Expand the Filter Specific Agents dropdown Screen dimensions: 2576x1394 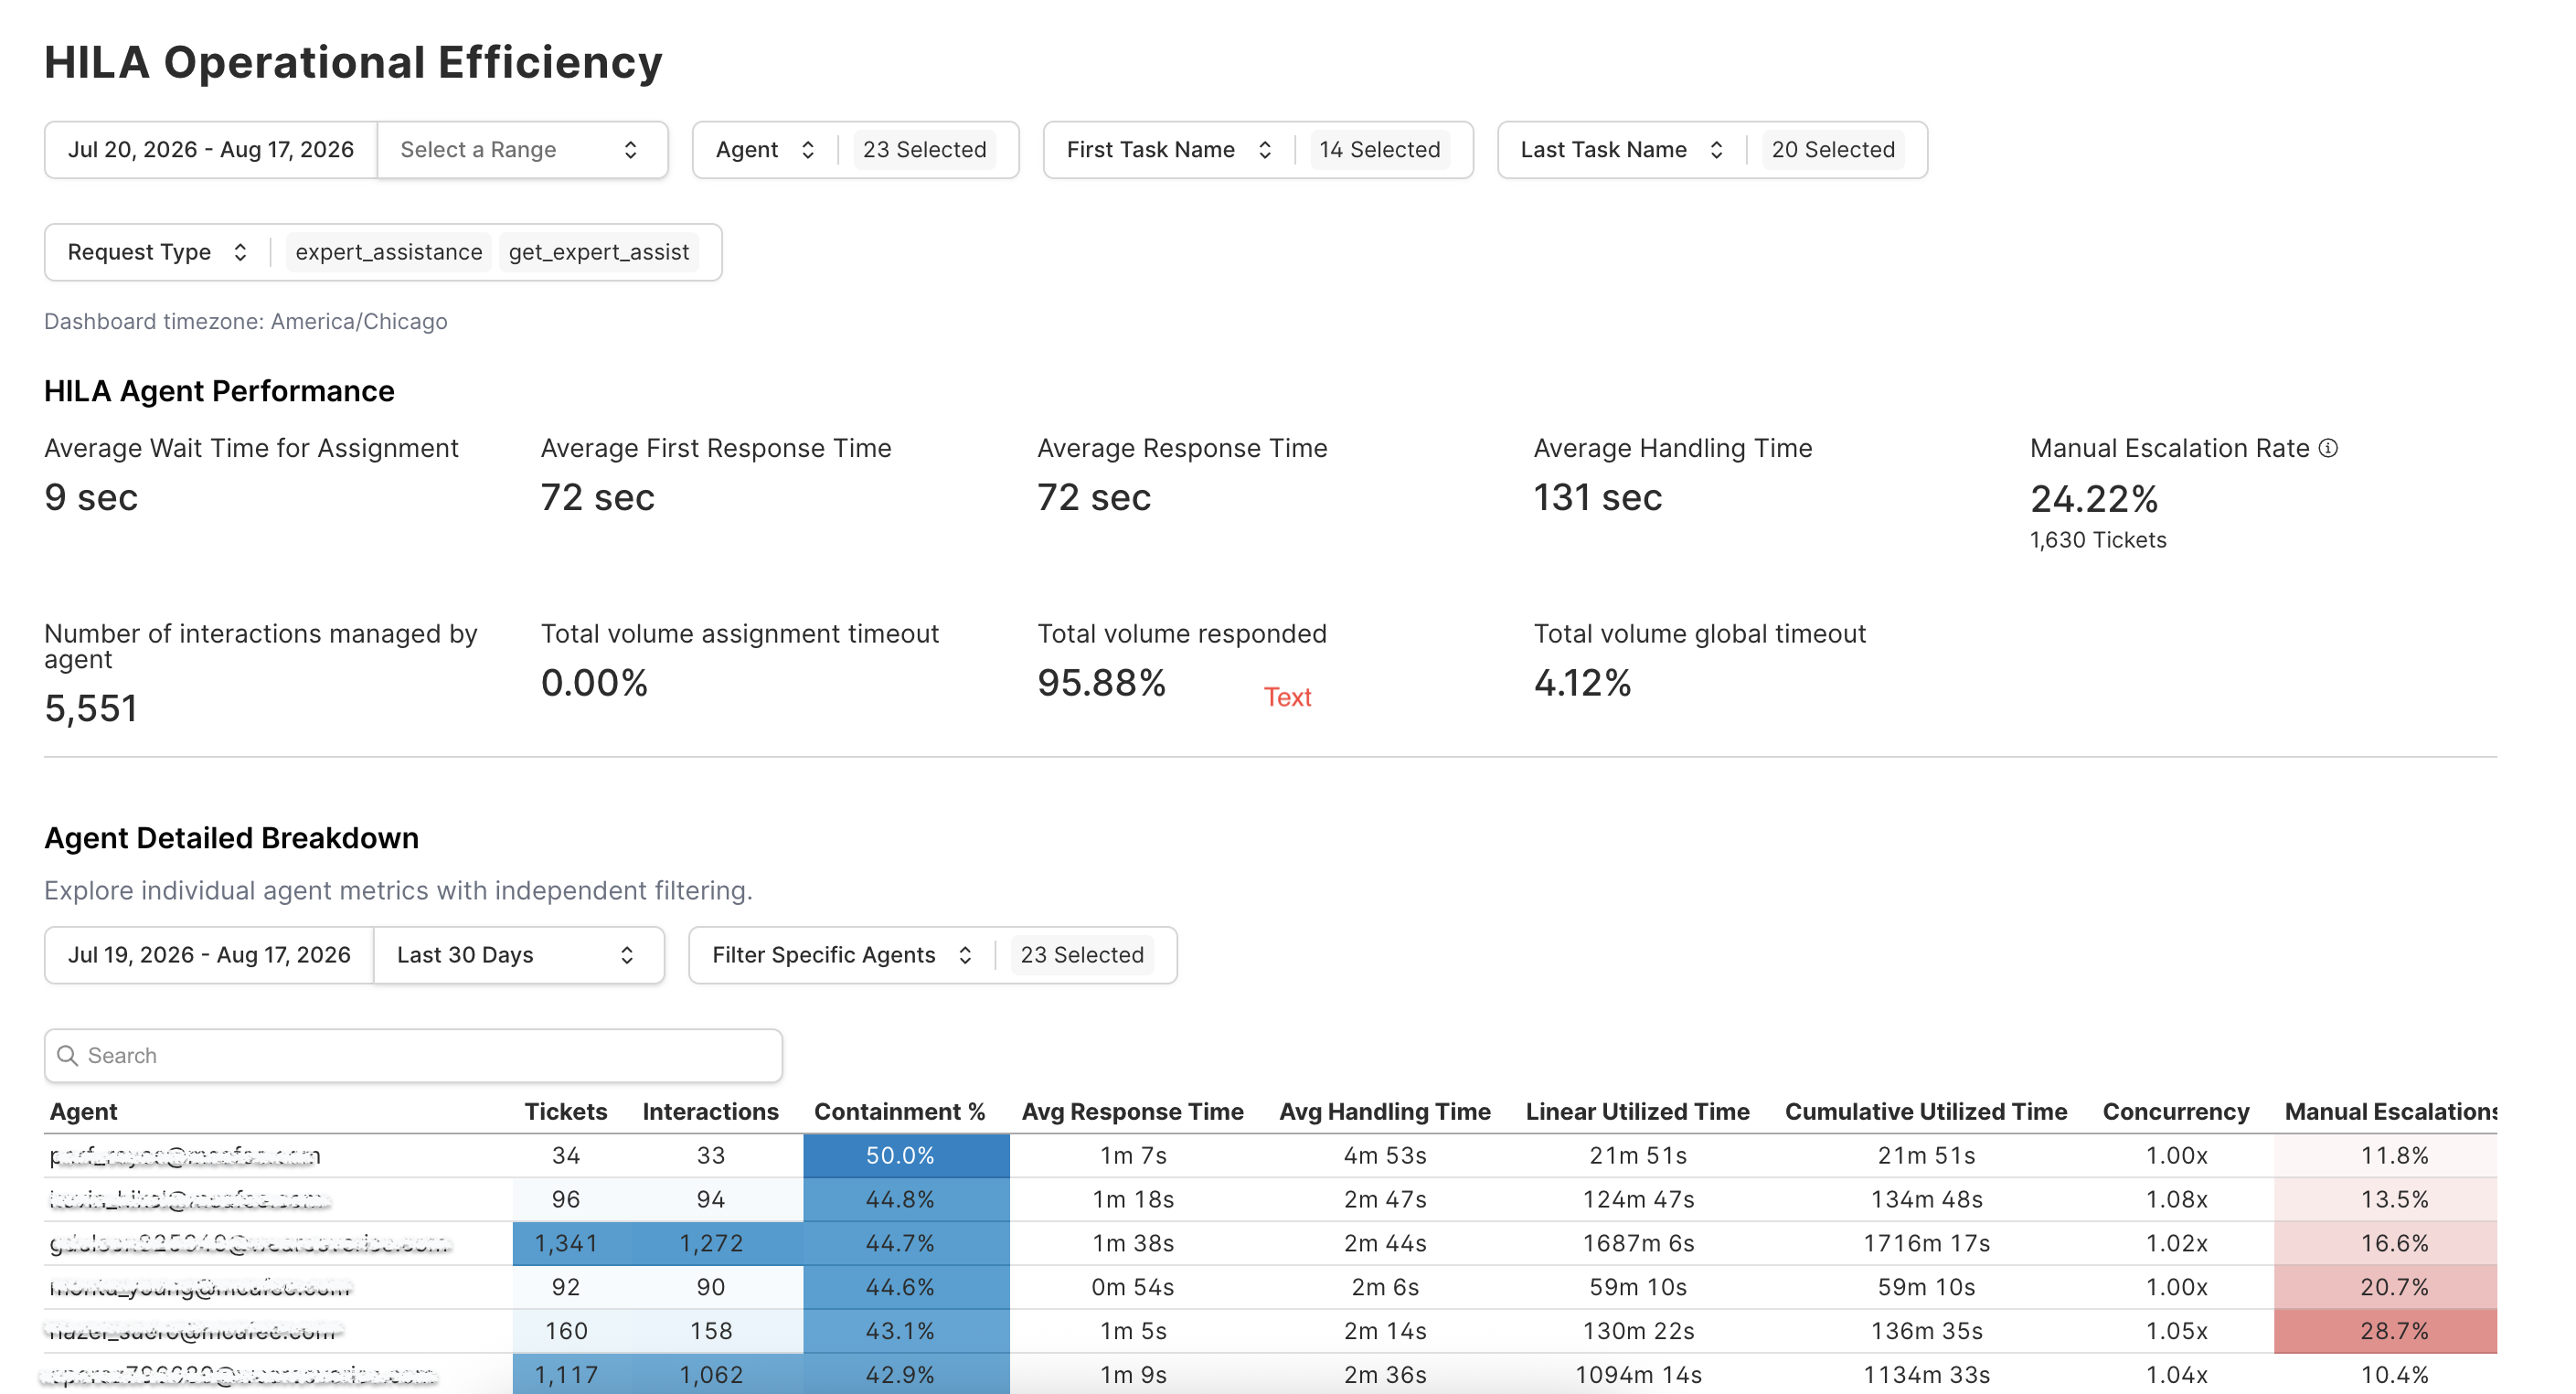click(x=841, y=955)
